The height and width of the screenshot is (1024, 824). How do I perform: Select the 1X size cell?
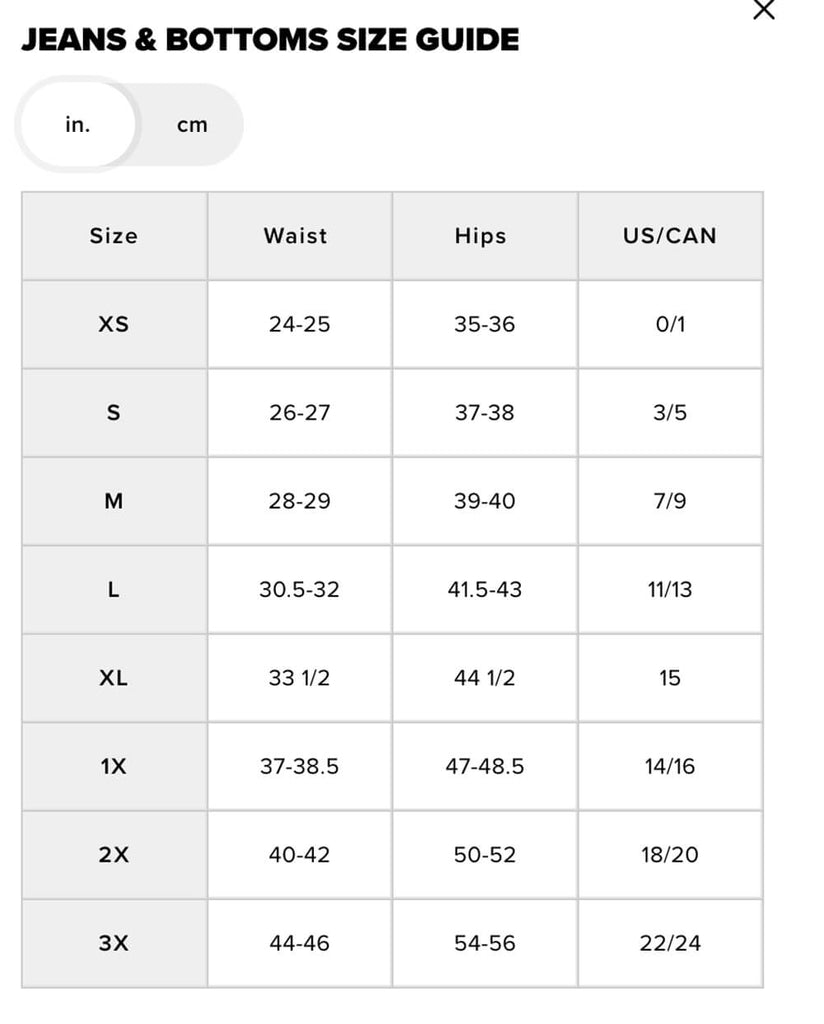[113, 766]
